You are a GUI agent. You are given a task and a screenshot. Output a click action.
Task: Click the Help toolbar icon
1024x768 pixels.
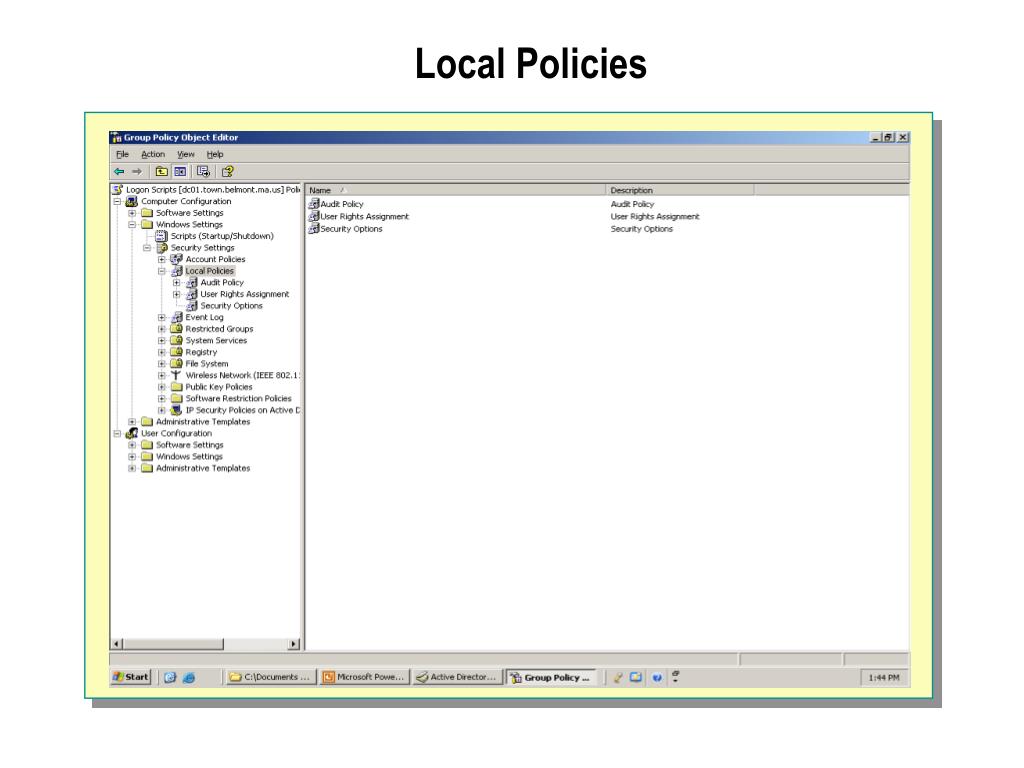click(x=227, y=172)
